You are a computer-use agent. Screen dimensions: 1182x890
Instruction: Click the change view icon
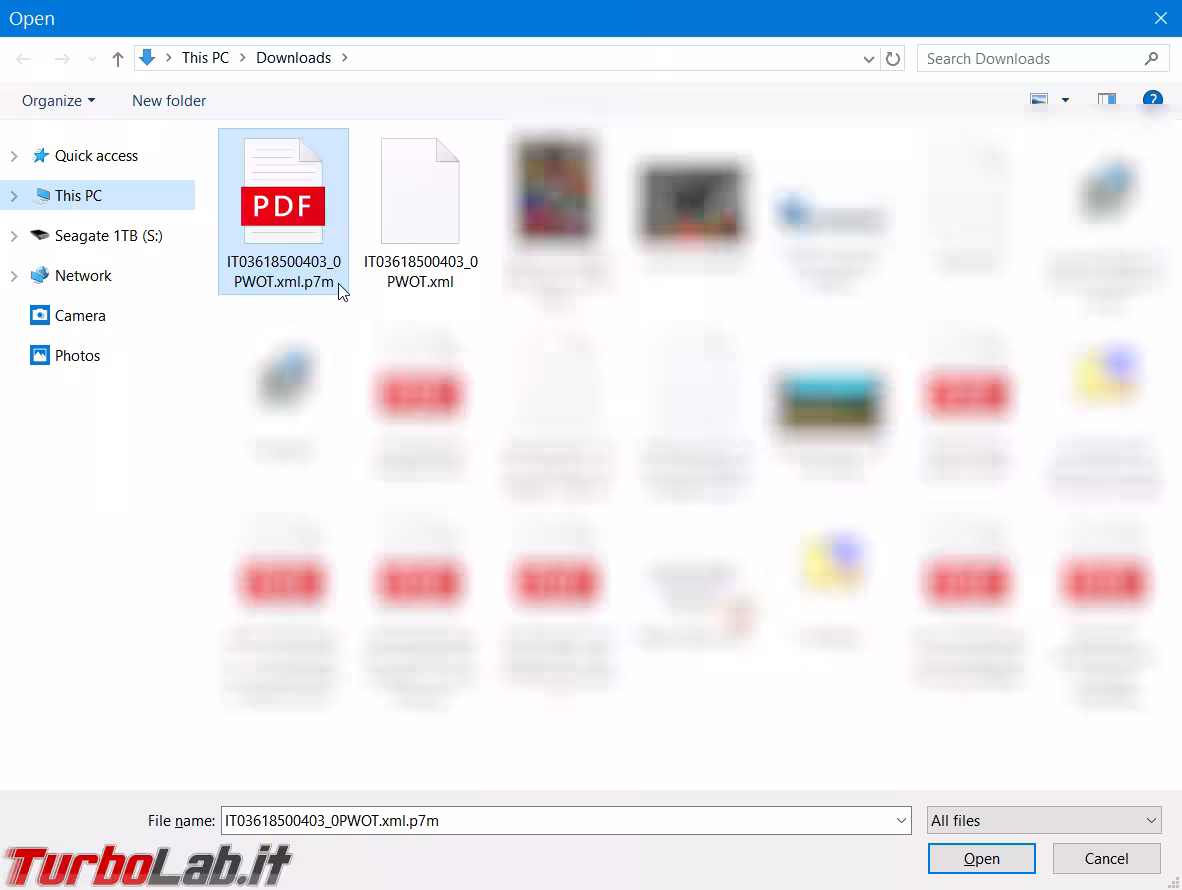tap(1039, 100)
